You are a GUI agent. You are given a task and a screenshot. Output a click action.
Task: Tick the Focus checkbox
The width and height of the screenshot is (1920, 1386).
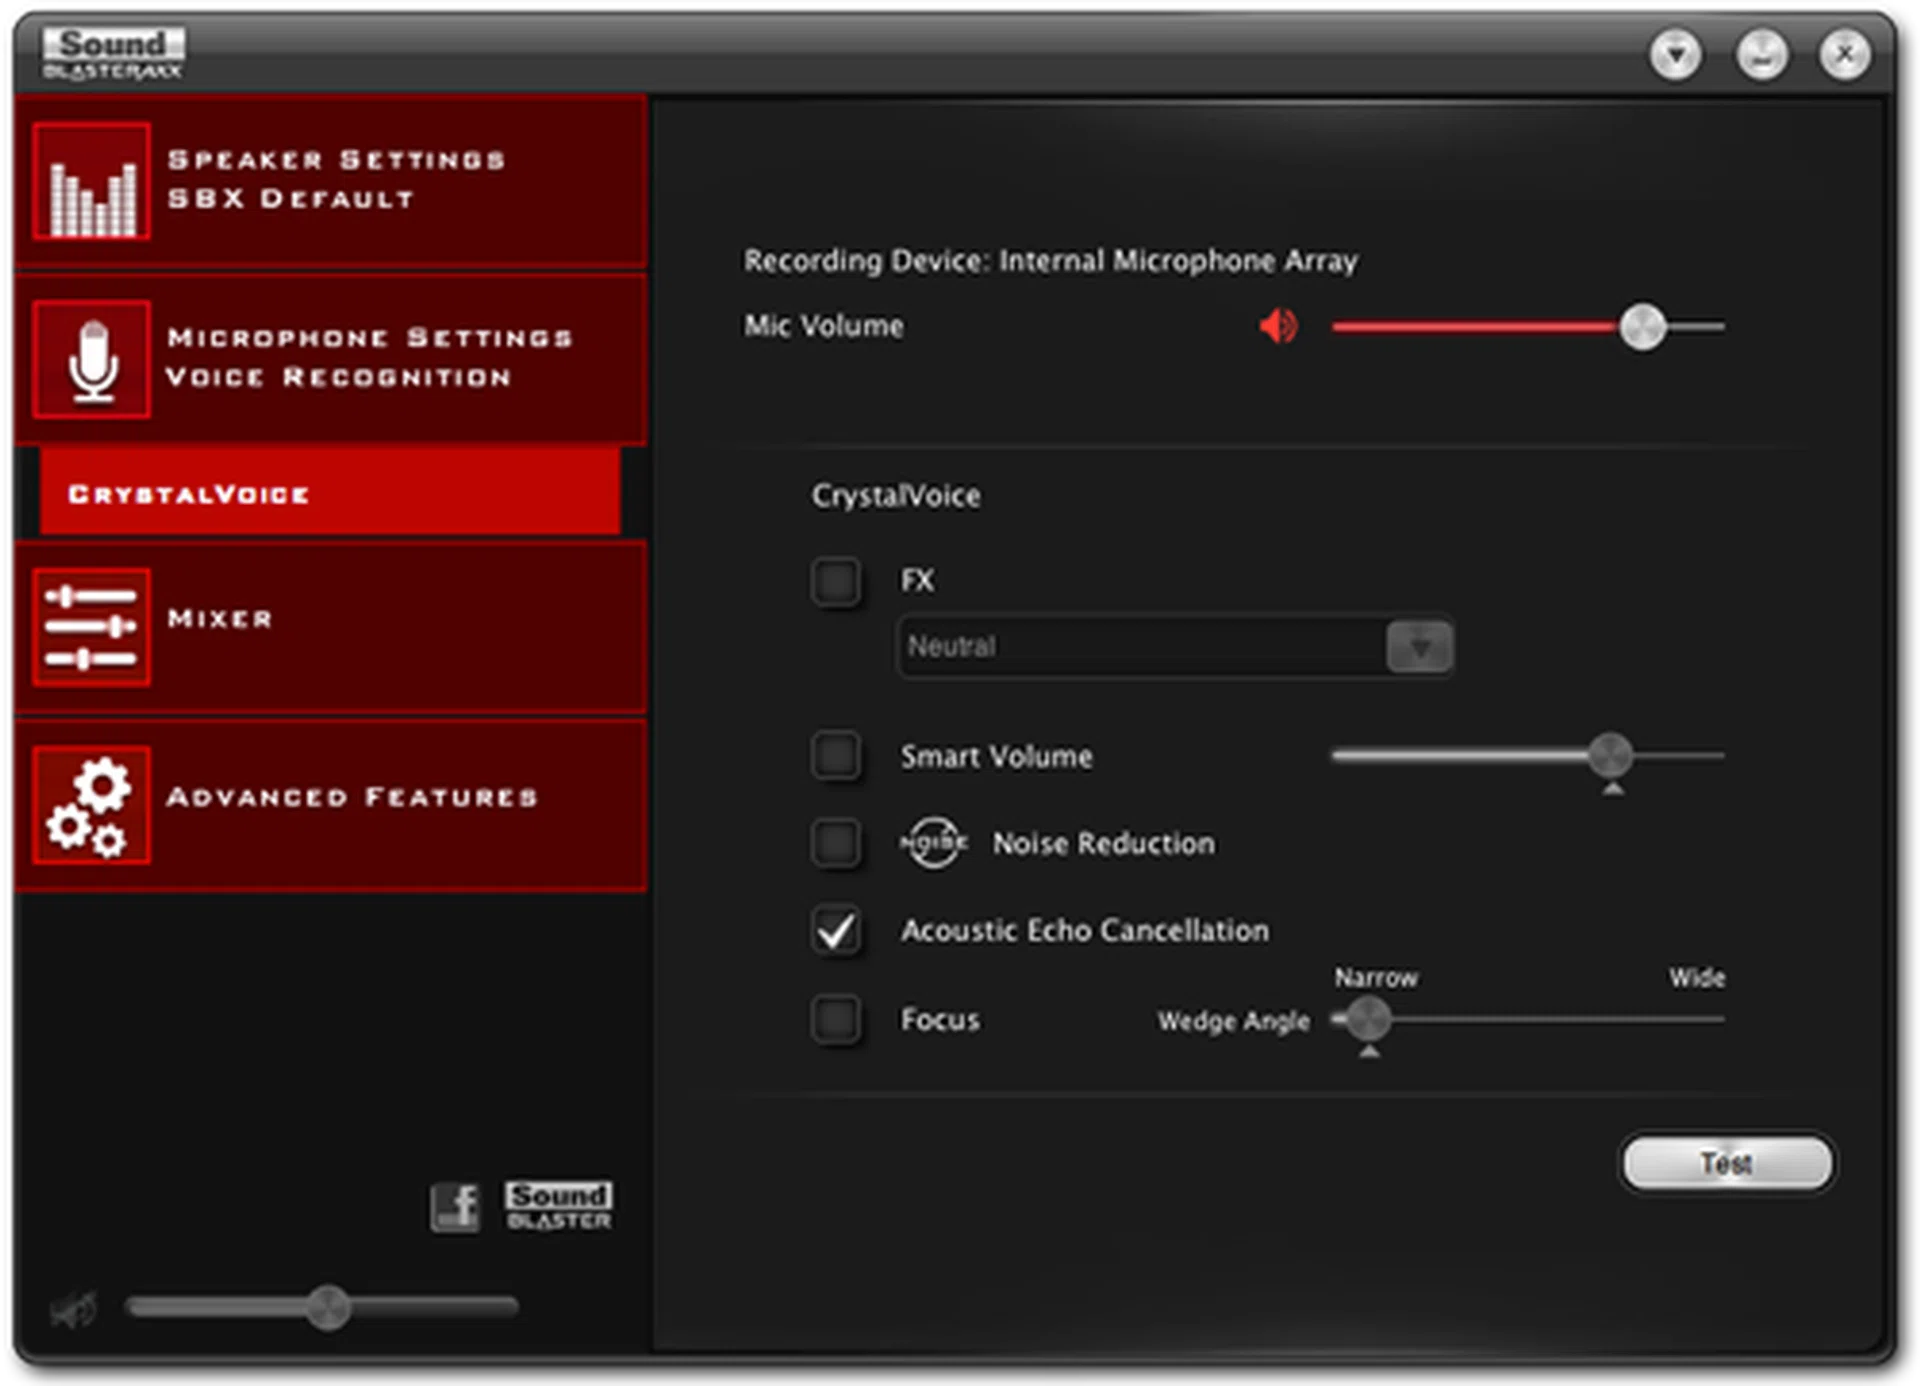[836, 1019]
